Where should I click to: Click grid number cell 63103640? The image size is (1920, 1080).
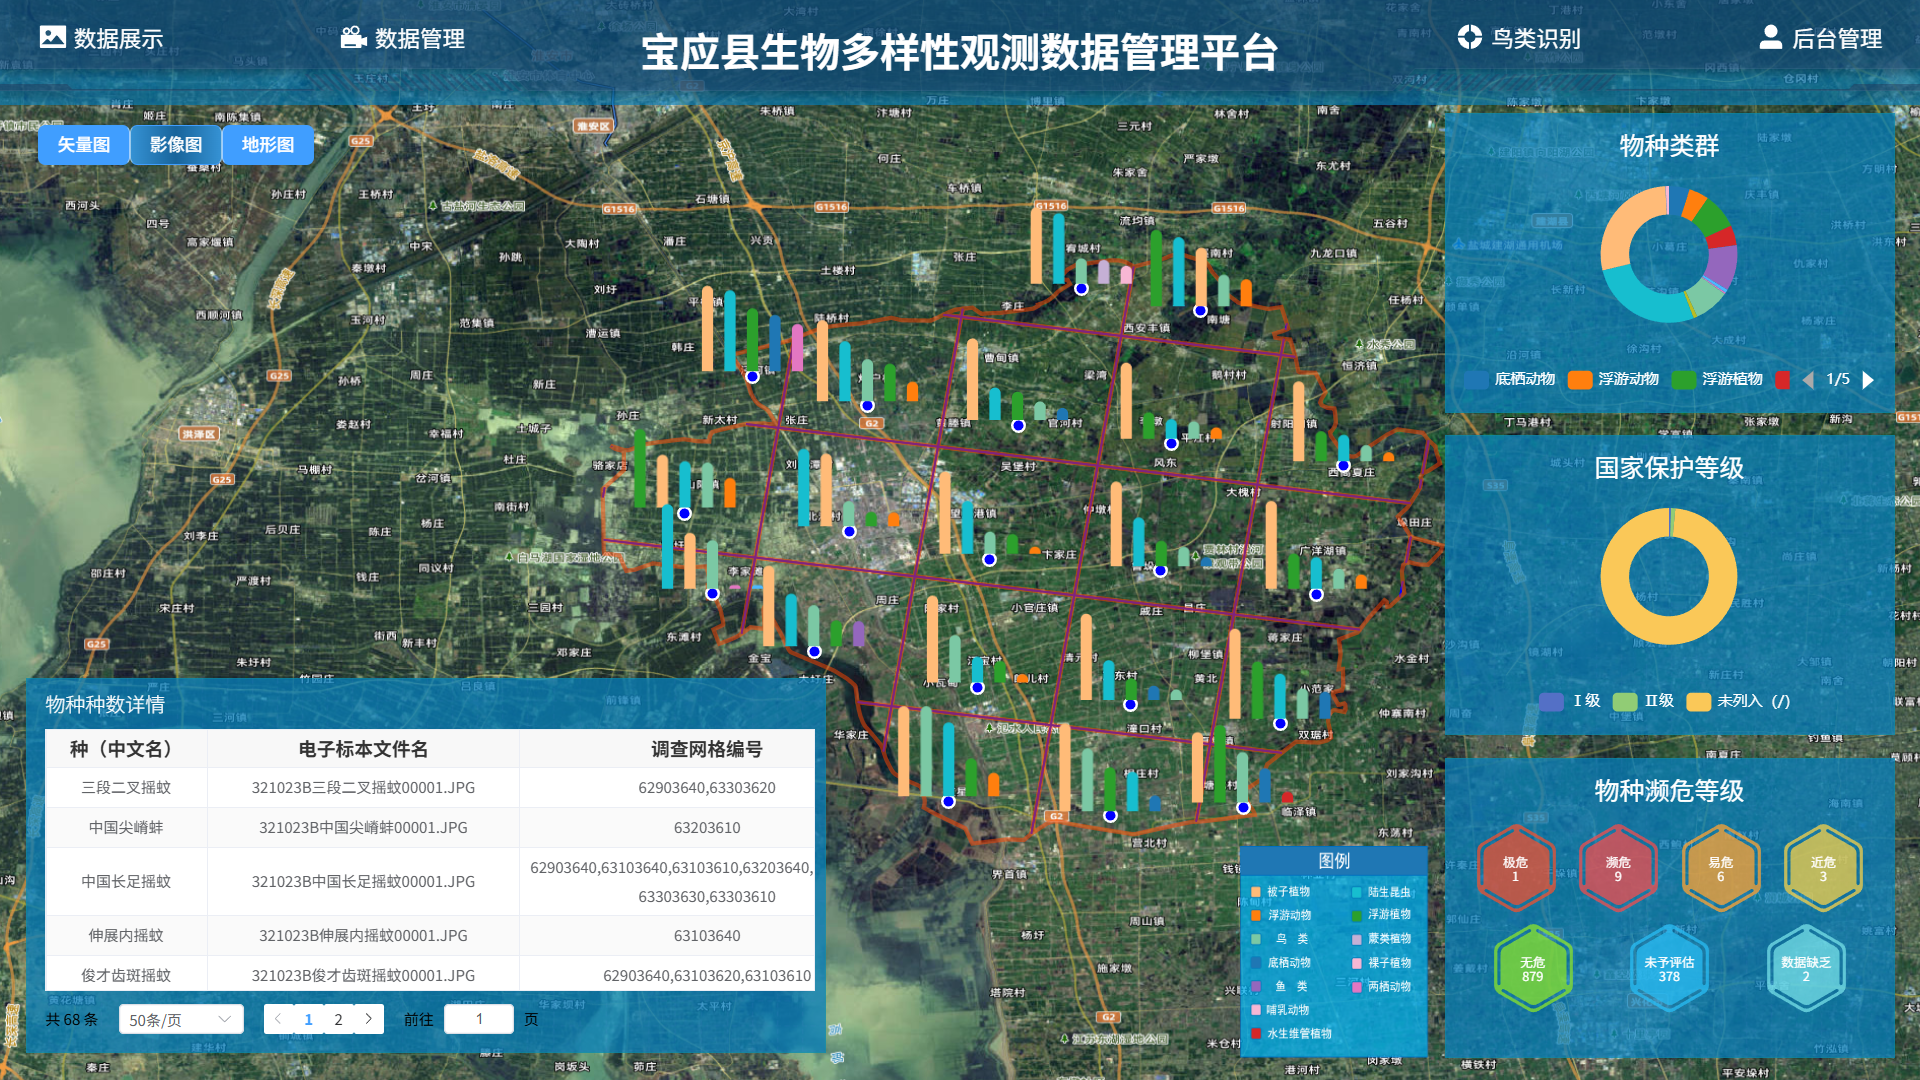707,936
